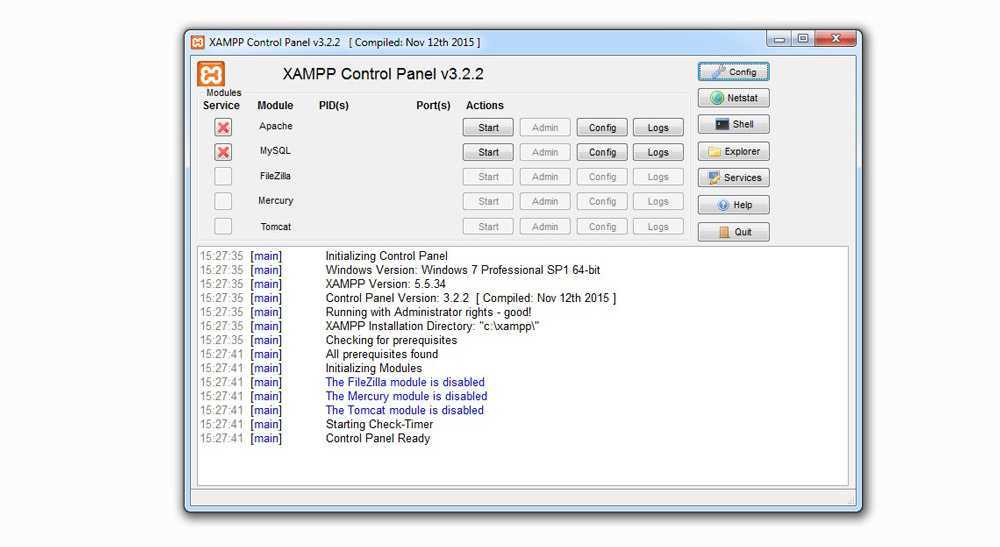
Task: Click Config in the Mercury row
Action: pos(602,201)
